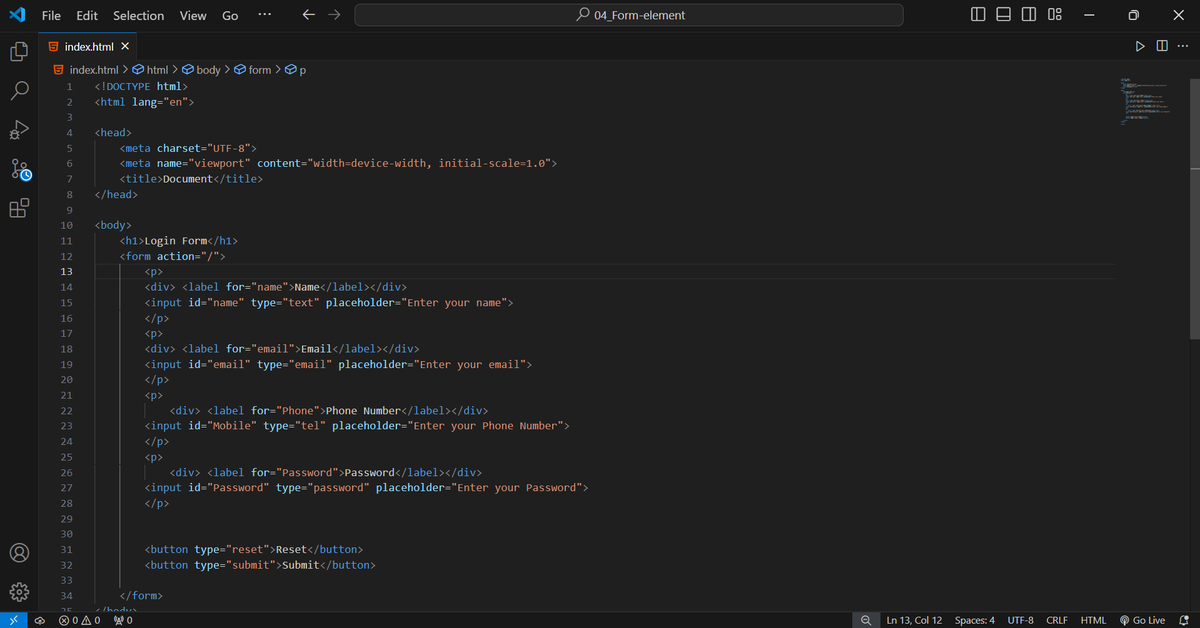
Task: Click the 04_Form-element search box
Action: coord(629,15)
